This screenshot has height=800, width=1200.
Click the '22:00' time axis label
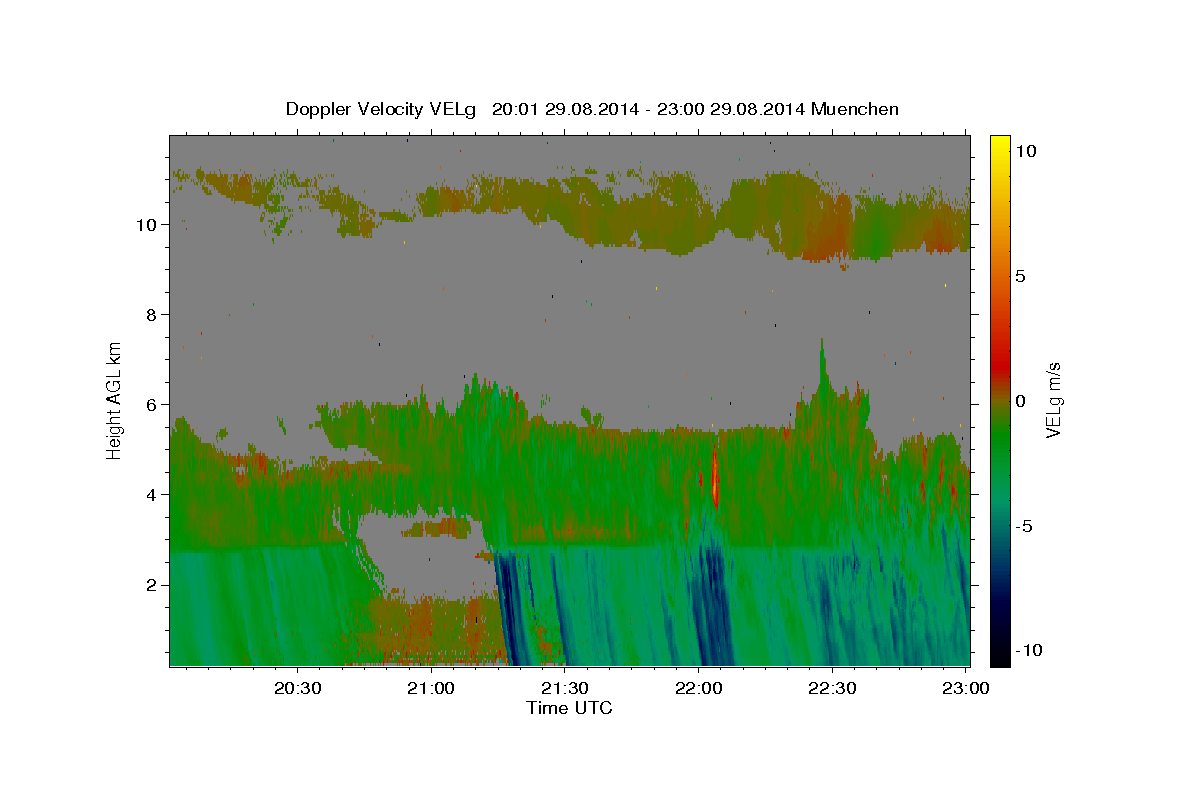(700, 689)
